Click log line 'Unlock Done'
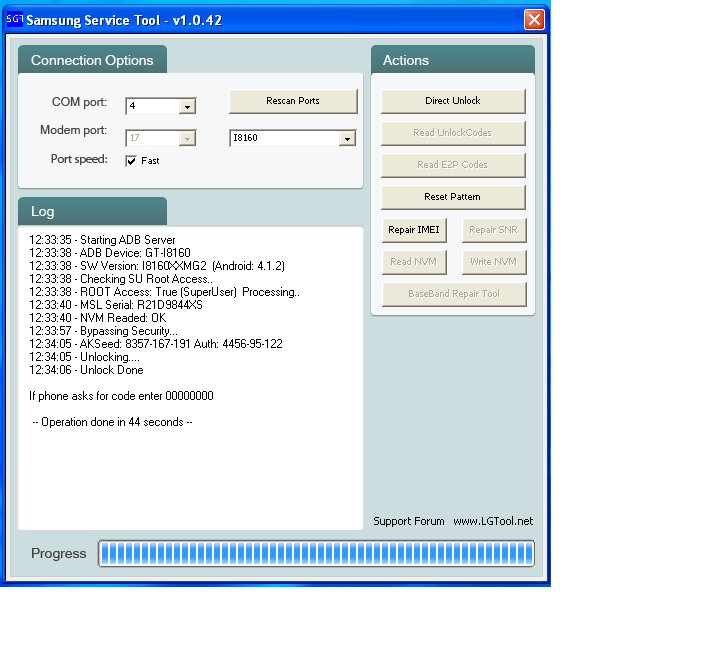The height and width of the screenshot is (652, 702). point(86,370)
